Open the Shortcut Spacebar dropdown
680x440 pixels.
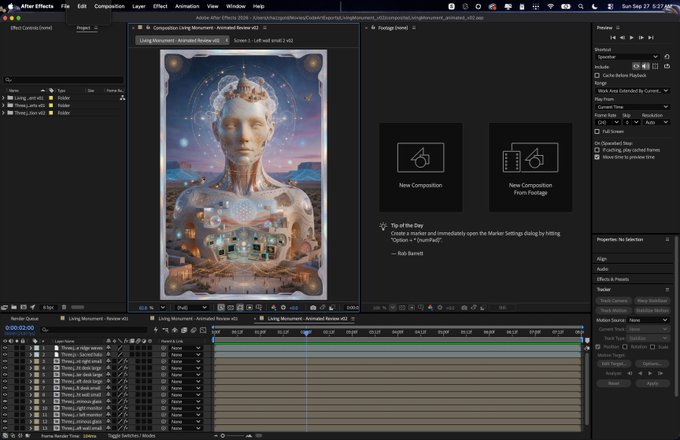point(627,57)
